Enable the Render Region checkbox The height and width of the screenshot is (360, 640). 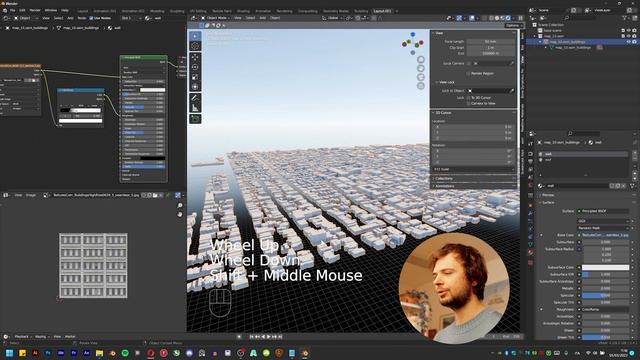468,73
